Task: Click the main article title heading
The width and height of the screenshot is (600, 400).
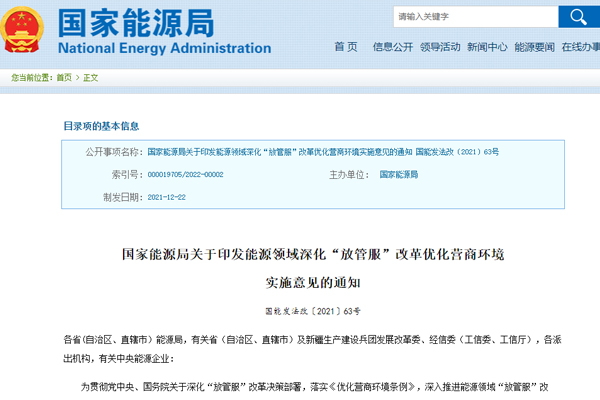Action: pos(313,253)
